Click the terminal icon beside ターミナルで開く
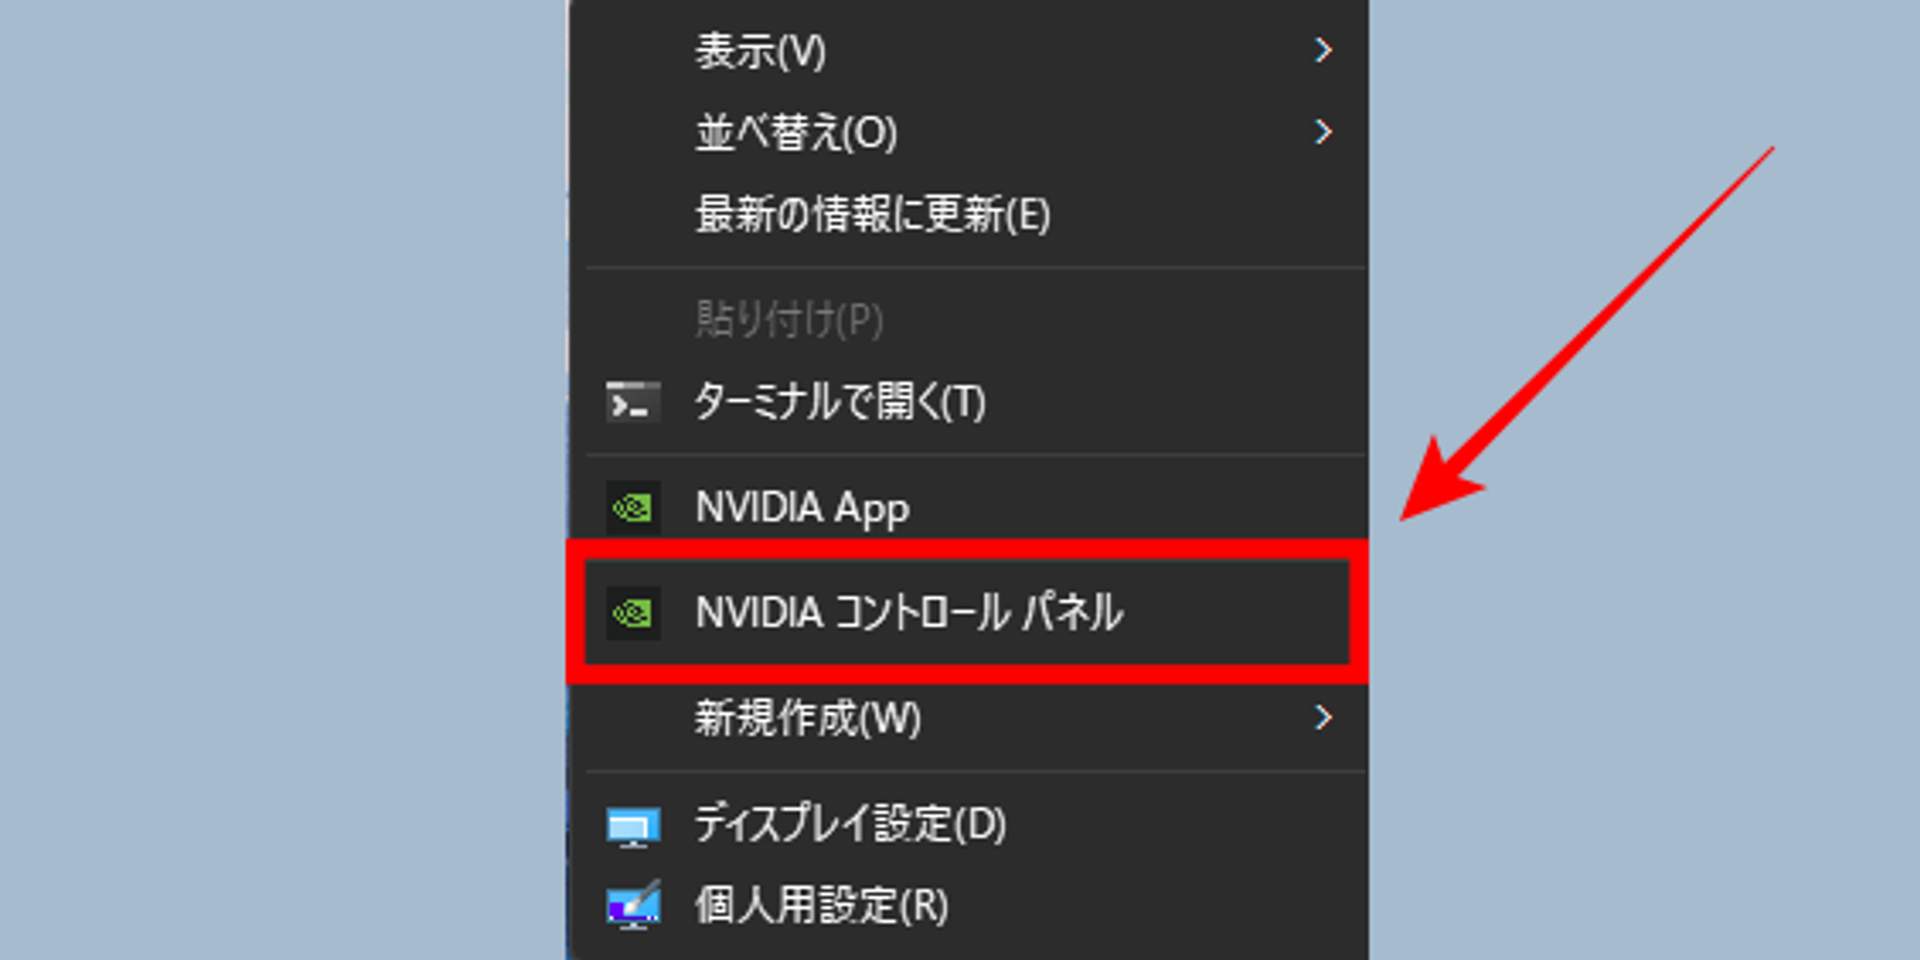This screenshot has width=1920, height=960. (x=633, y=403)
